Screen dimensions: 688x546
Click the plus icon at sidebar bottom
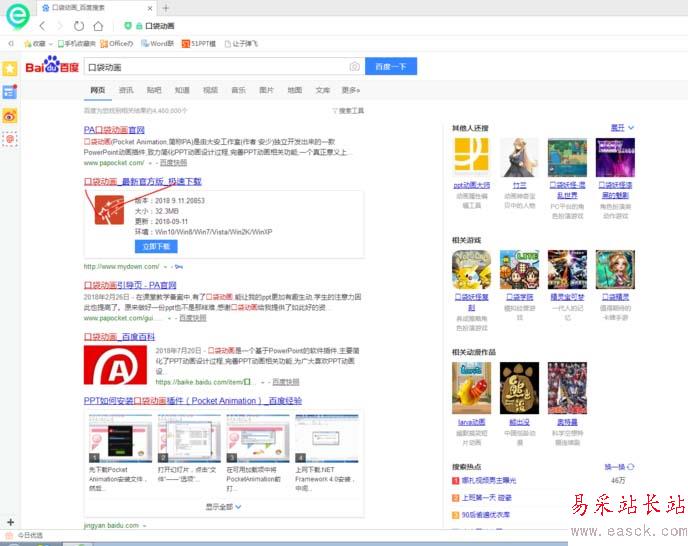click(11, 522)
